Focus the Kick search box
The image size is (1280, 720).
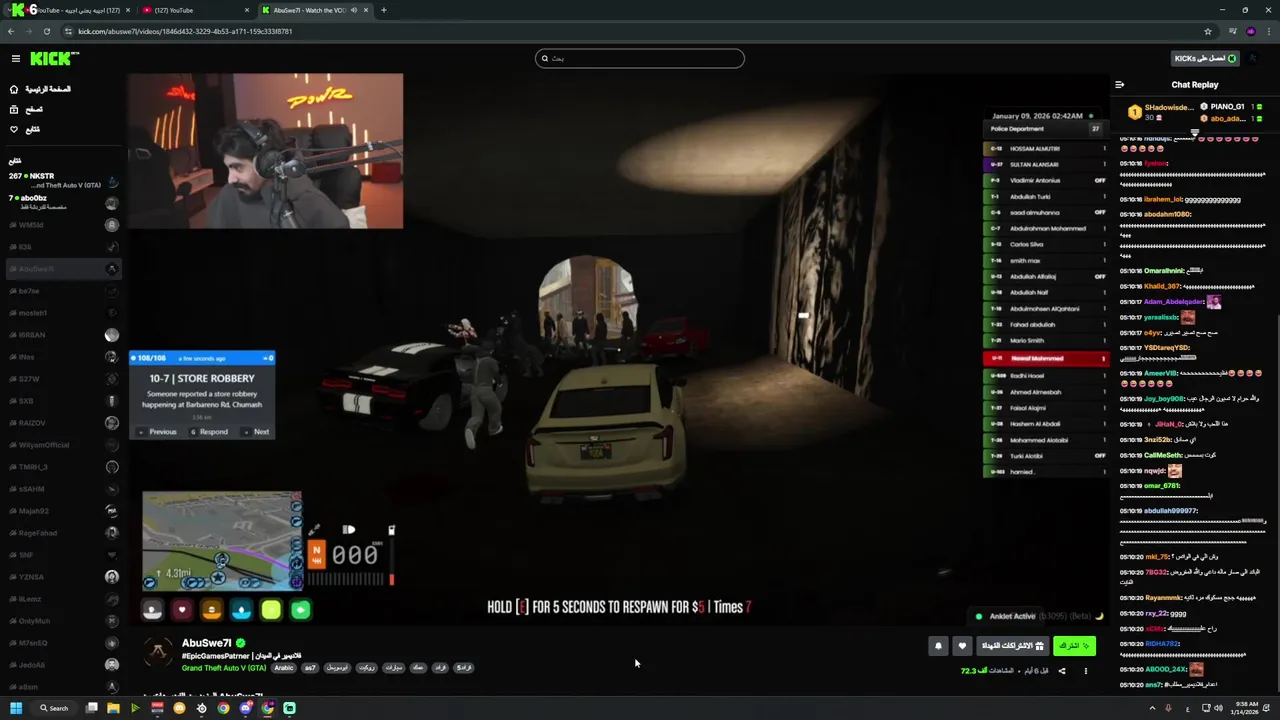[640, 58]
